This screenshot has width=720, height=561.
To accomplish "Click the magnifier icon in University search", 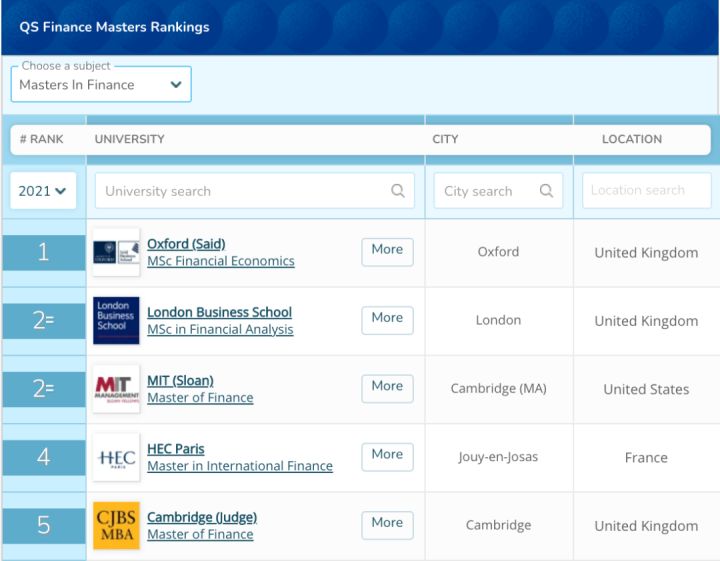I will click(398, 190).
